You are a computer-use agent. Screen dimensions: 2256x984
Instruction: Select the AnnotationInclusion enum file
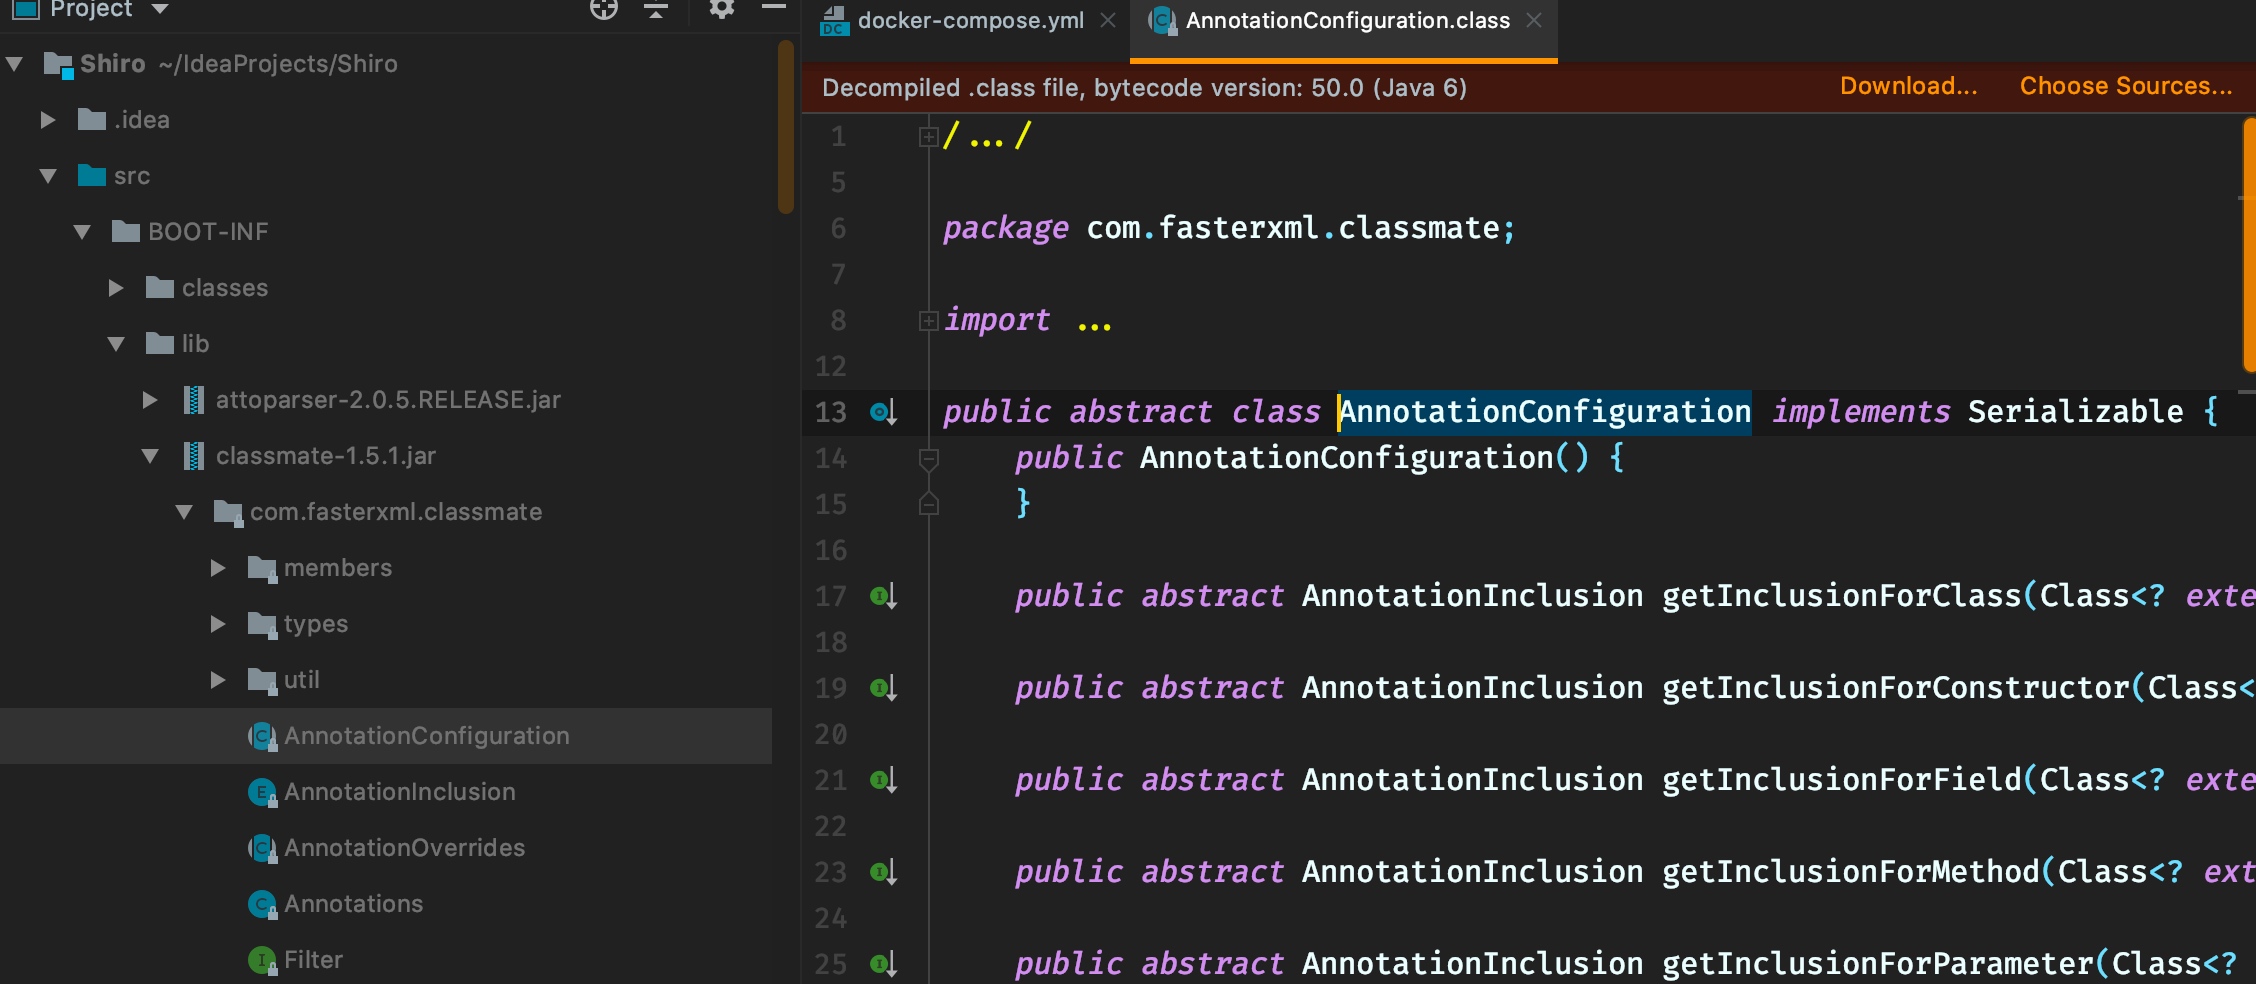click(x=399, y=792)
